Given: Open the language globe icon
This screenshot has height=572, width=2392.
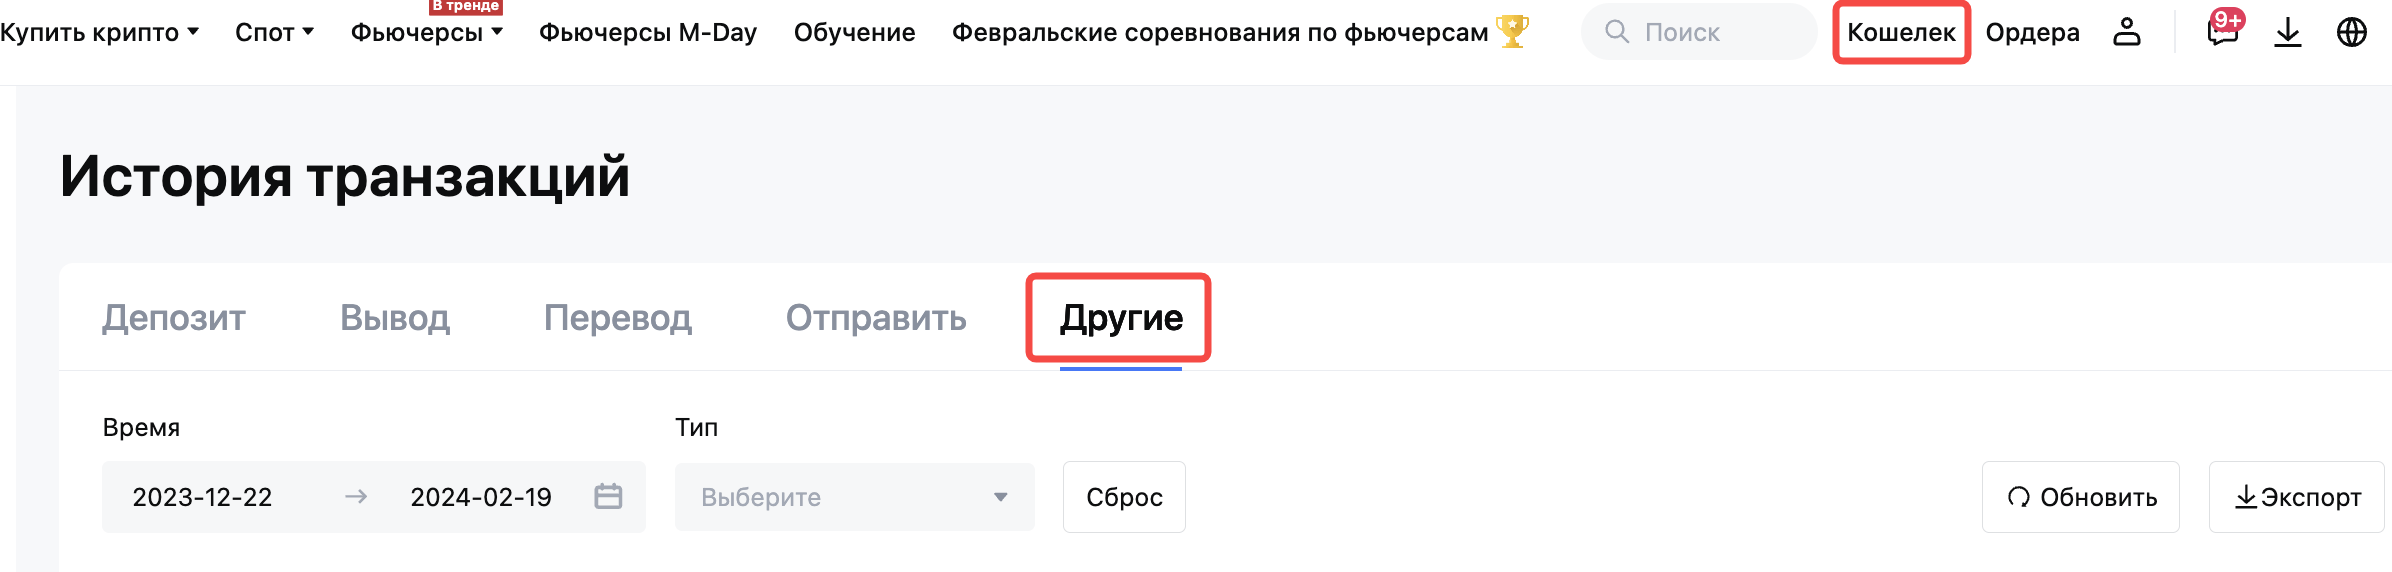Looking at the screenshot, I should click(2352, 32).
